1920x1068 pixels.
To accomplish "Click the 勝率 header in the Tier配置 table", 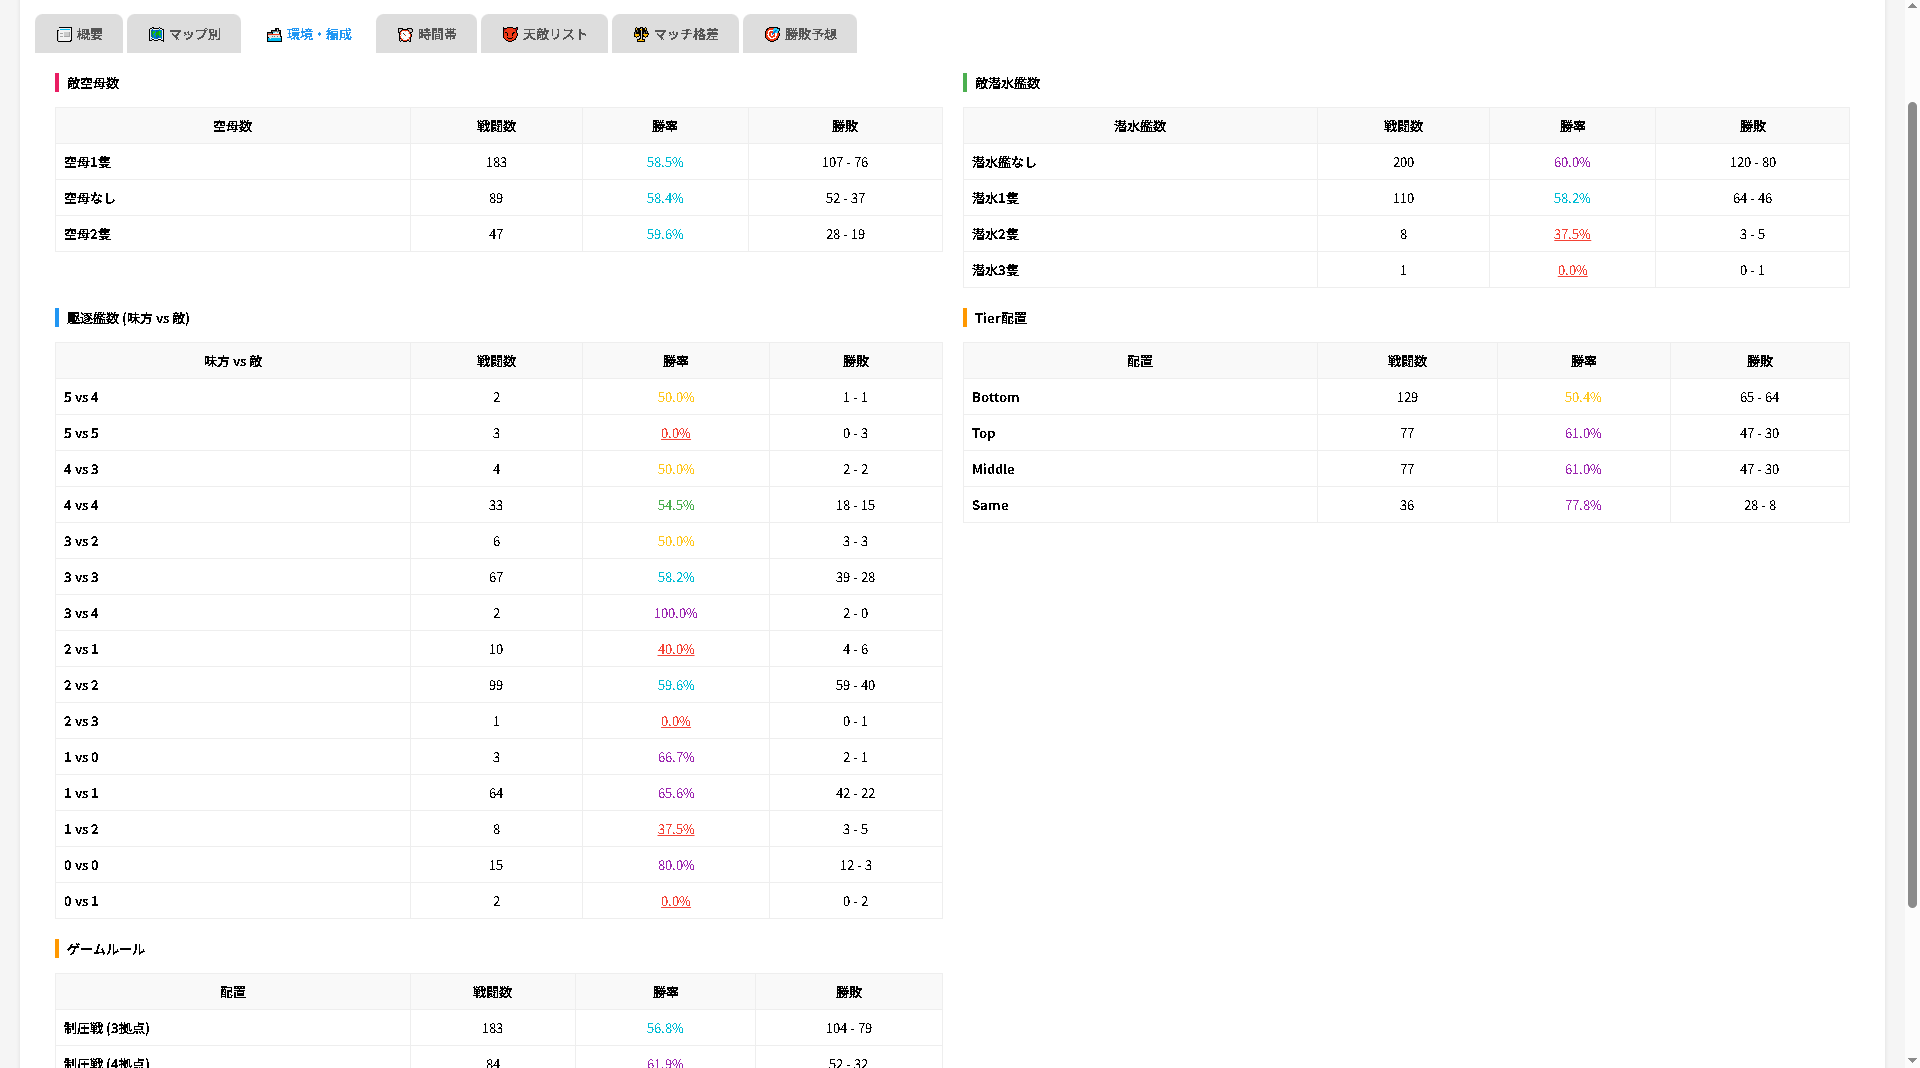I will coord(1583,361).
